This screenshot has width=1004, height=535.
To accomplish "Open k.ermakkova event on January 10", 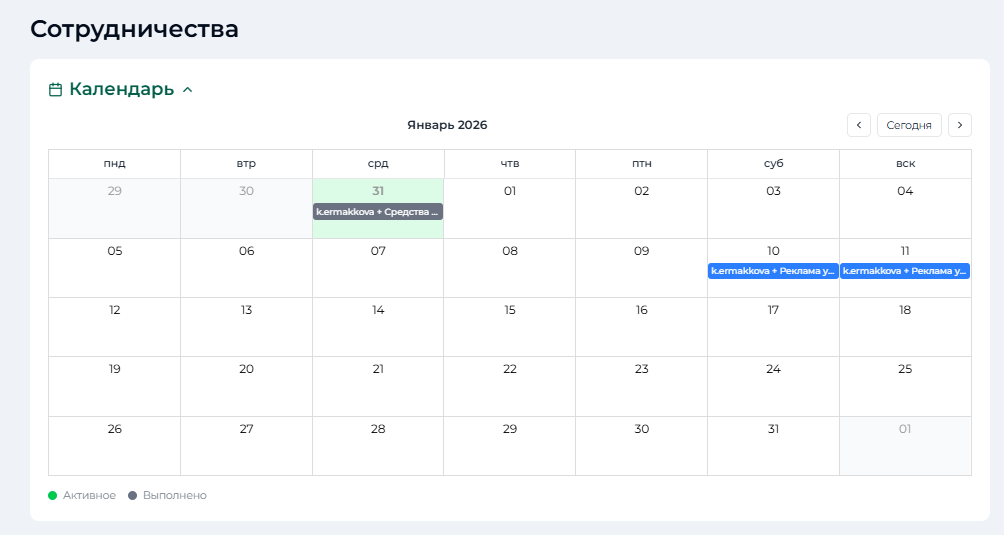I will (773, 271).
